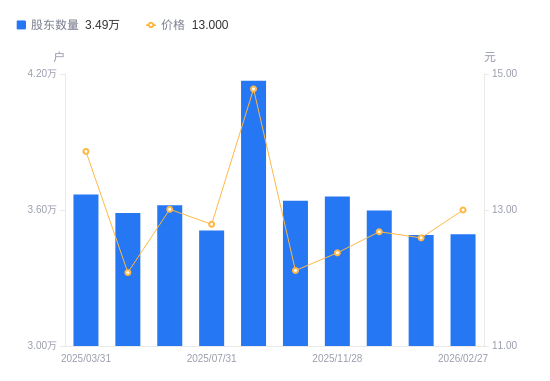Click the peak price point near 15.00
The image size is (550, 381).
click(254, 89)
